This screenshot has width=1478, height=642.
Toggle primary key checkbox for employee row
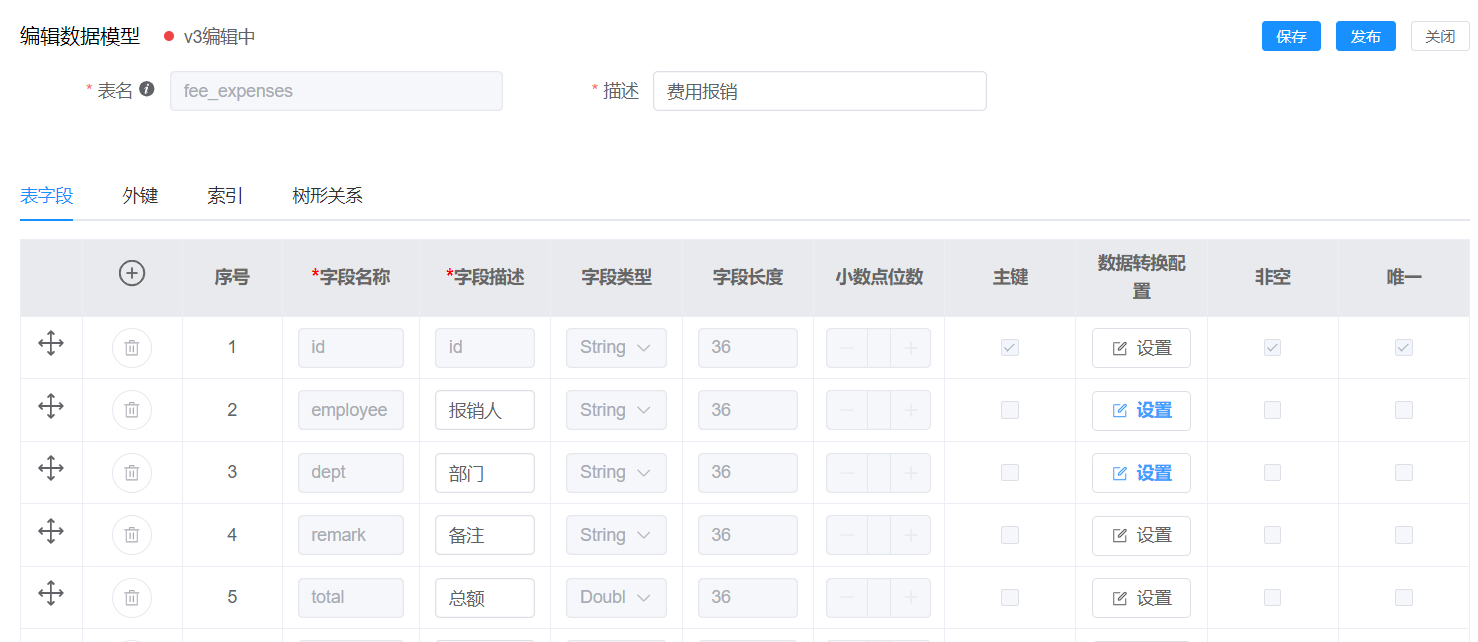1010,410
